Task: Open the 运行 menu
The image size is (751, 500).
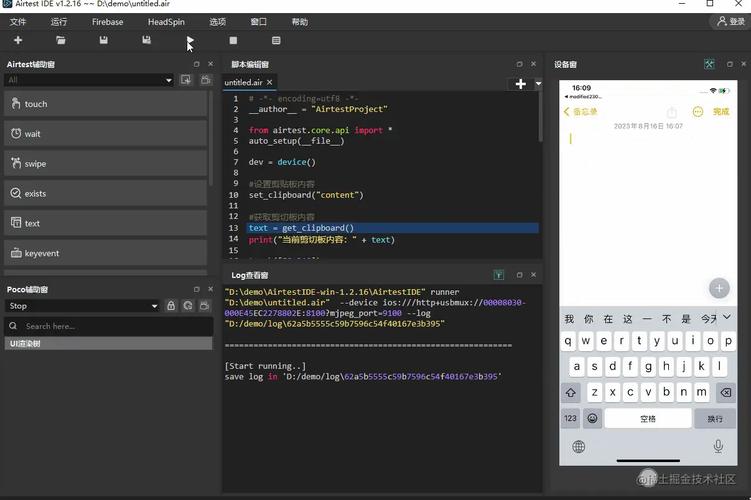Action: pyautogui.click(x=59, y=22)
